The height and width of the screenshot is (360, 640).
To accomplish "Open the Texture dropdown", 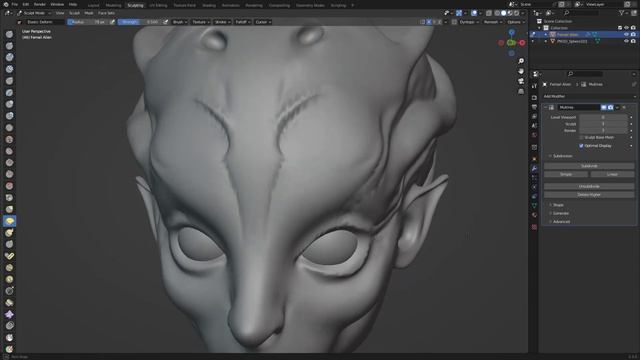I will click(x=201, y=22).
